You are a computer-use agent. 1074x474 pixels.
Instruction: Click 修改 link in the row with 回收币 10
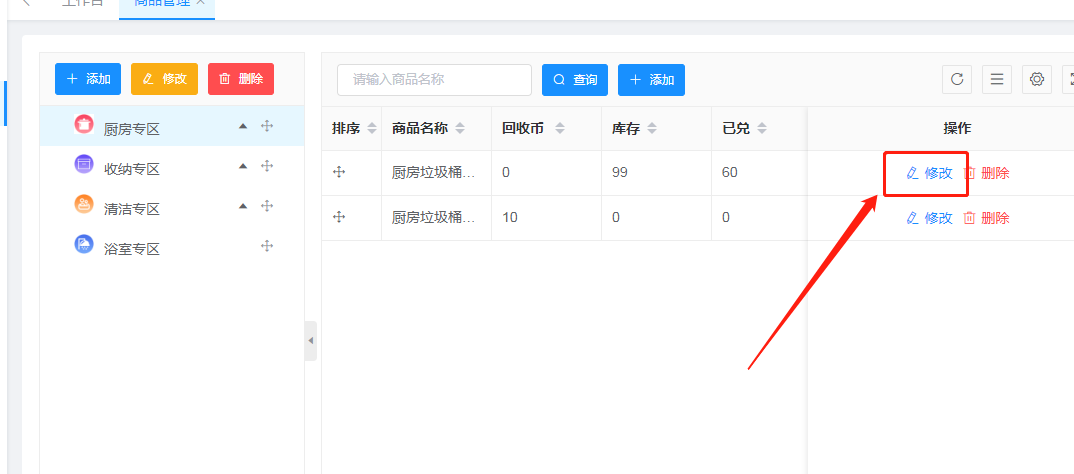[929, 219]
